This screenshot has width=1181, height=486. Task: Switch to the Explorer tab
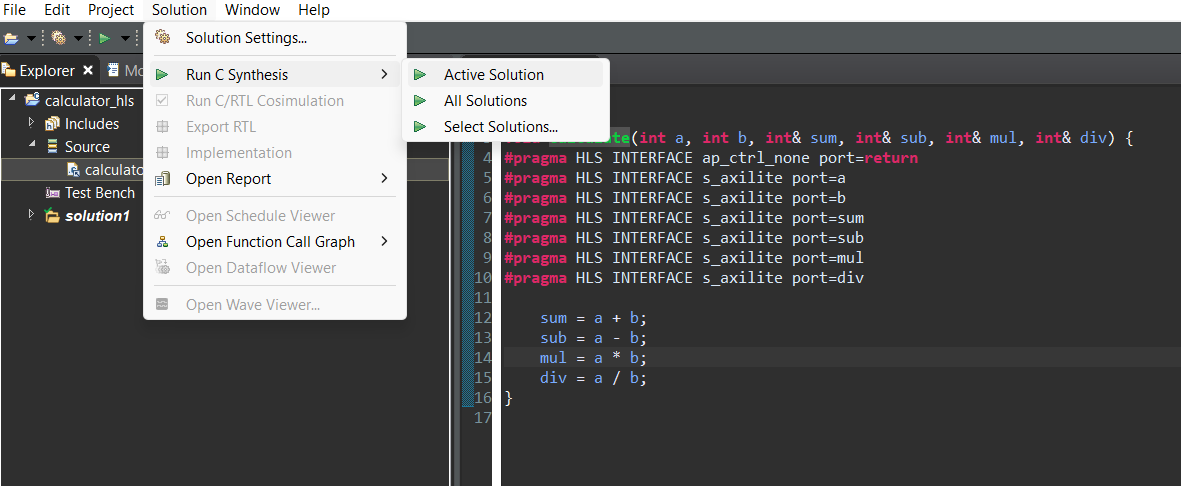click(x=47, y=71)
